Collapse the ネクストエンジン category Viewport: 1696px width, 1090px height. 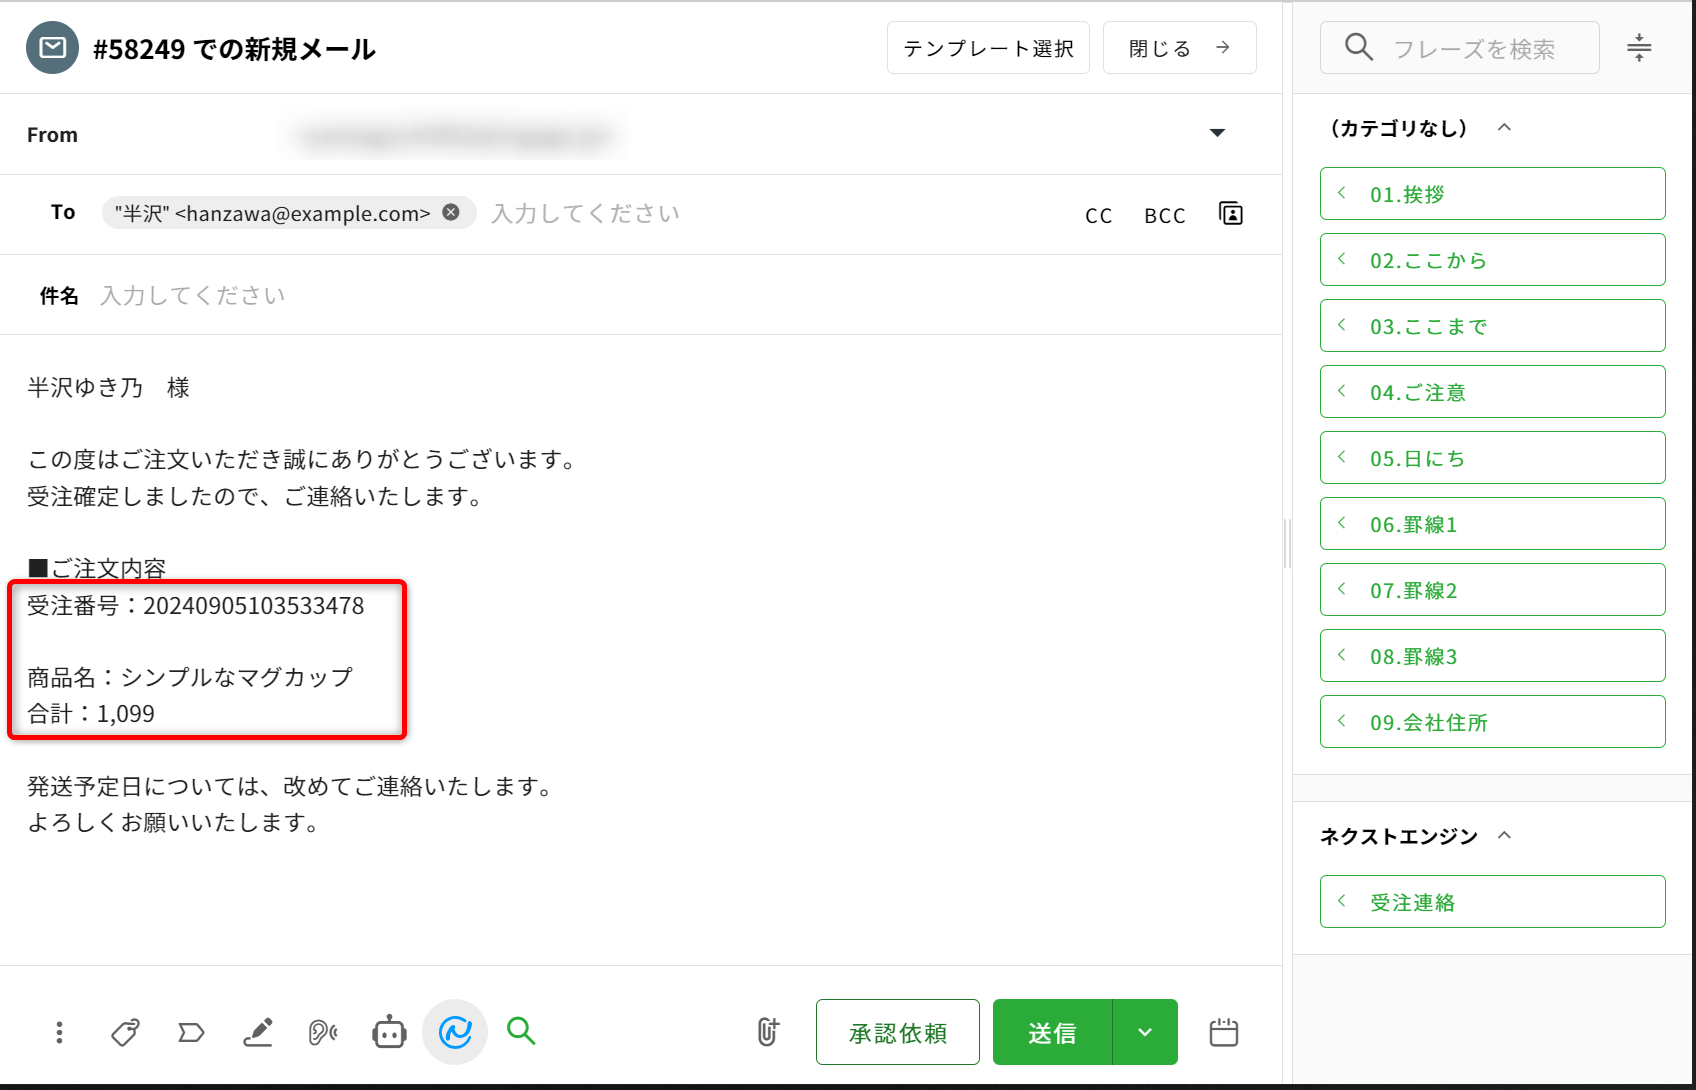[x=1505, y=836]
